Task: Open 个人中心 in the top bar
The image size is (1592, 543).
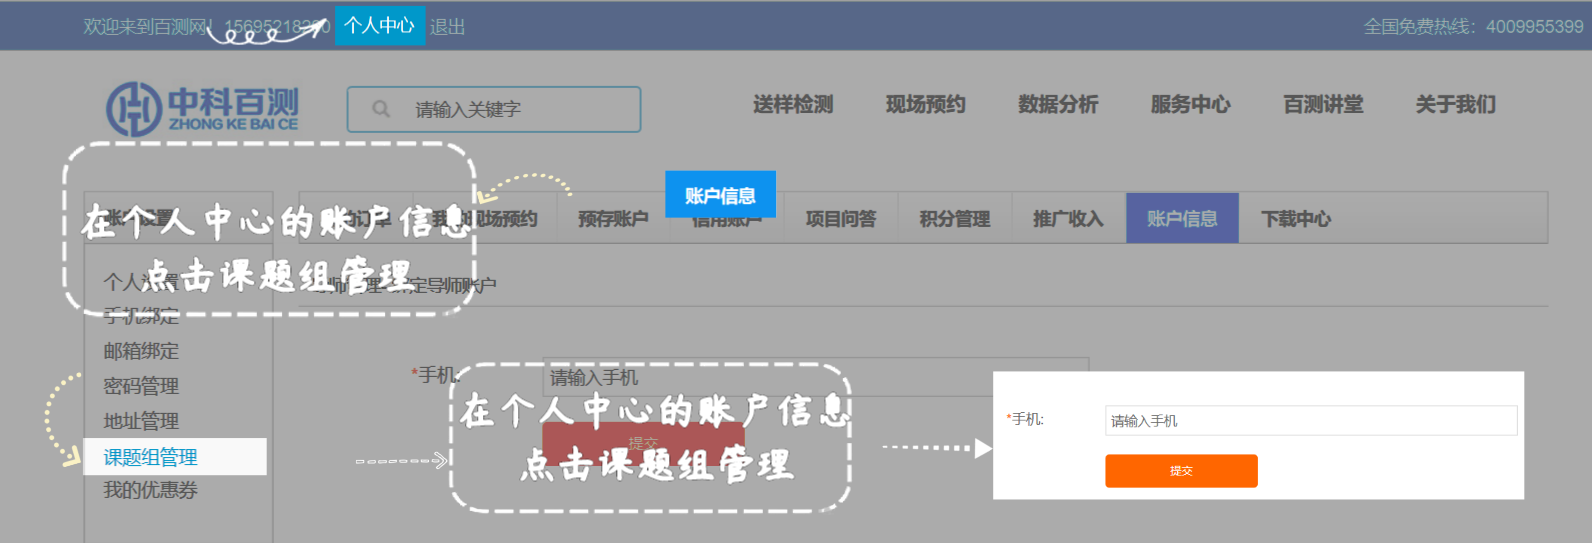Action: coord(379,26)
